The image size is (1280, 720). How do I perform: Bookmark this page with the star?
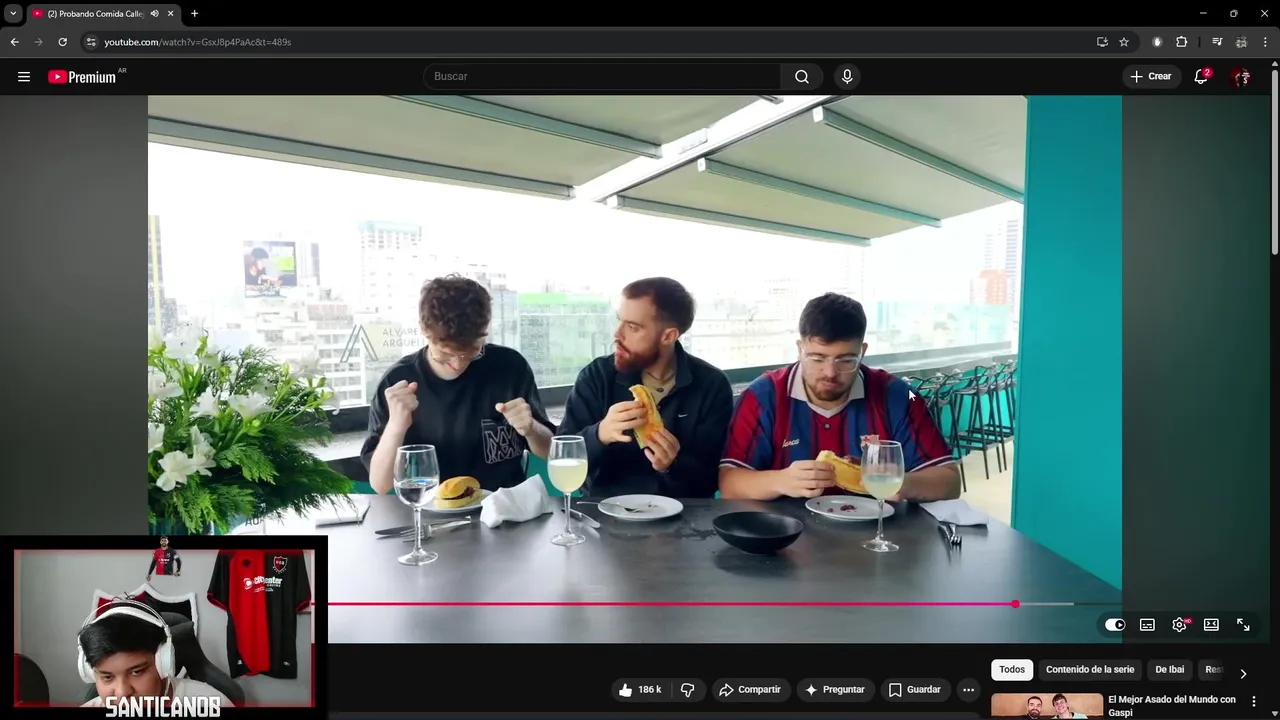coord(1124,42)
